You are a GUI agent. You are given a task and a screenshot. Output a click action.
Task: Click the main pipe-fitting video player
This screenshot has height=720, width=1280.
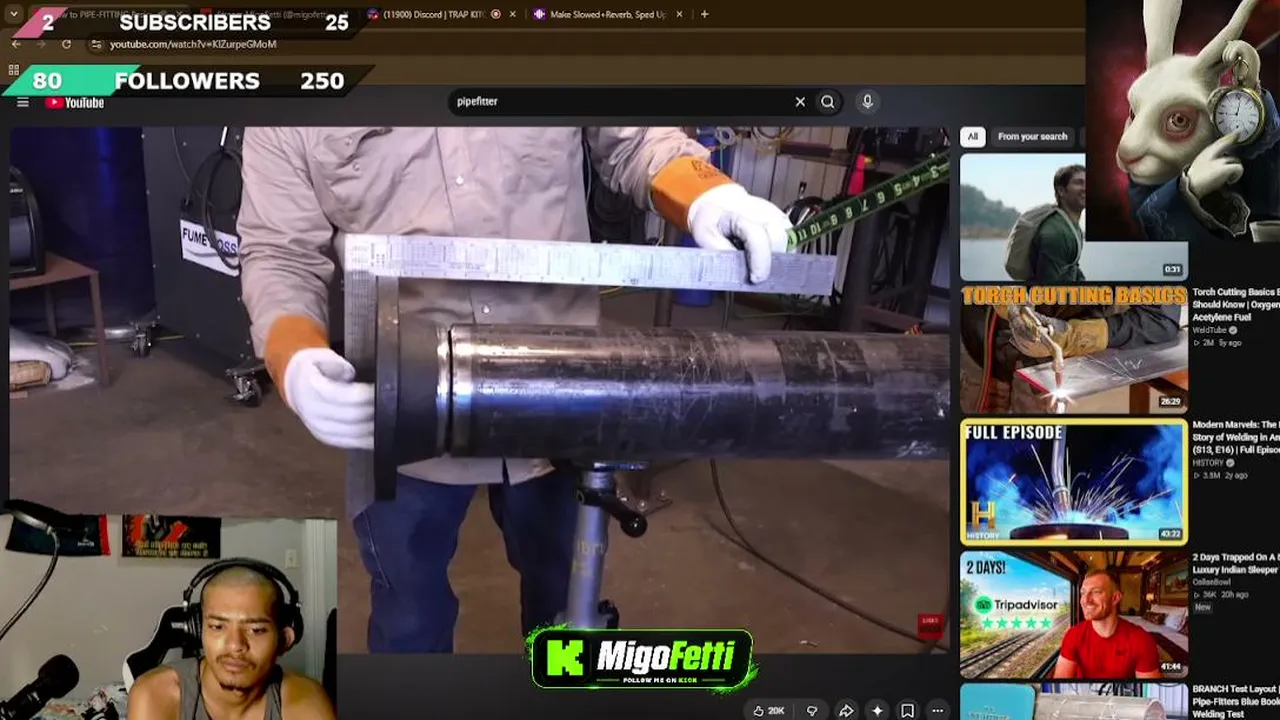[x=480, y=390]
